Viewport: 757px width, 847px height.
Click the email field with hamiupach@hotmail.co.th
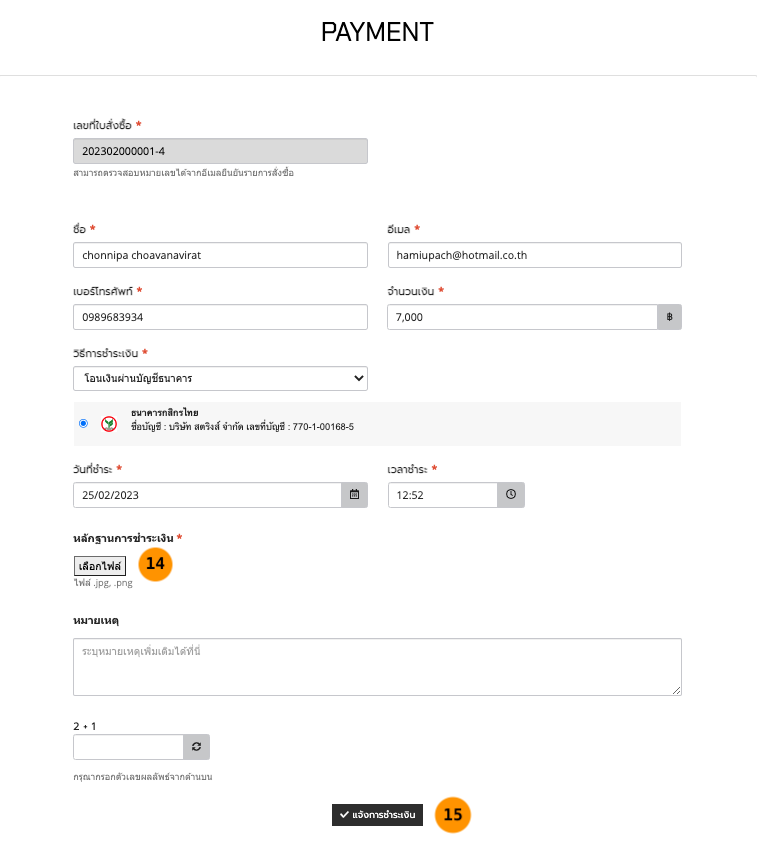534,256
